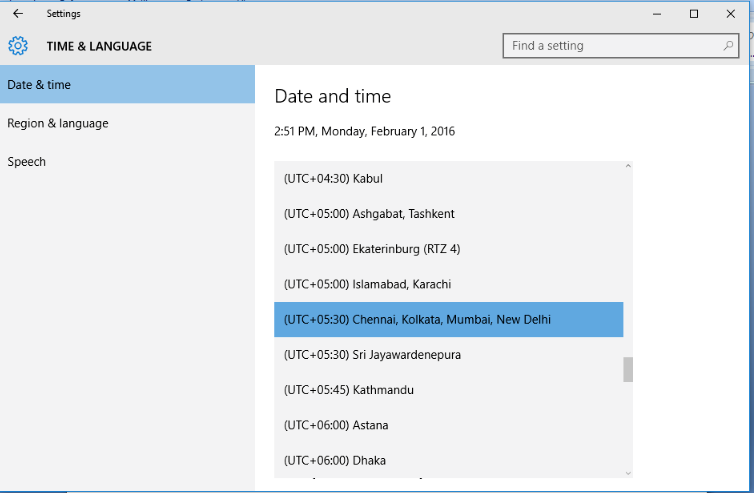Click inside the Find a setting field
Viewport: 754px width, 493px height.
click(x=610, y=46)
